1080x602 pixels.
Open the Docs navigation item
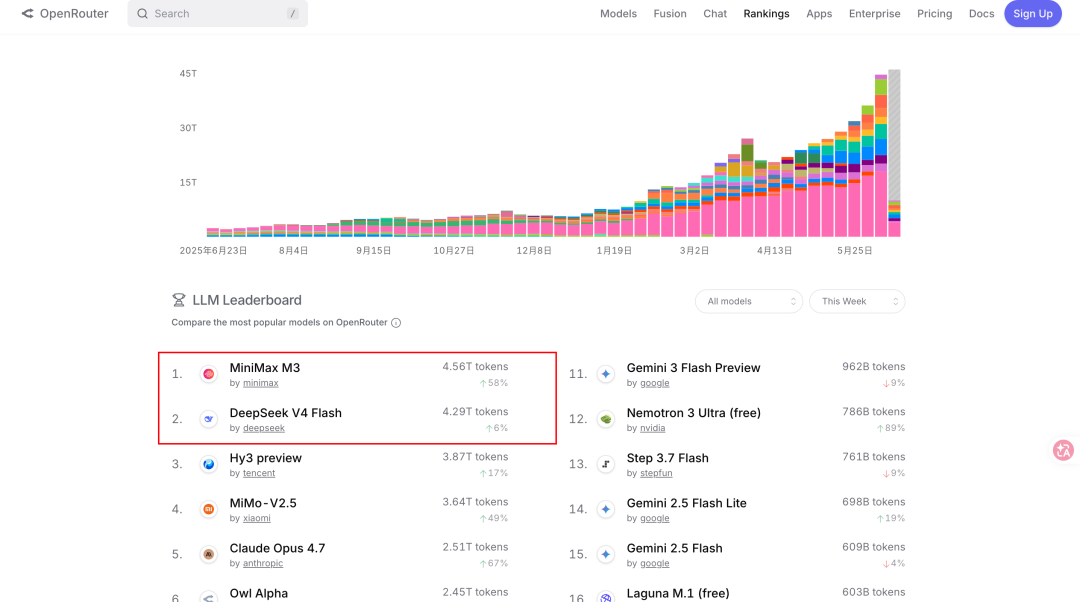[981, 13]
